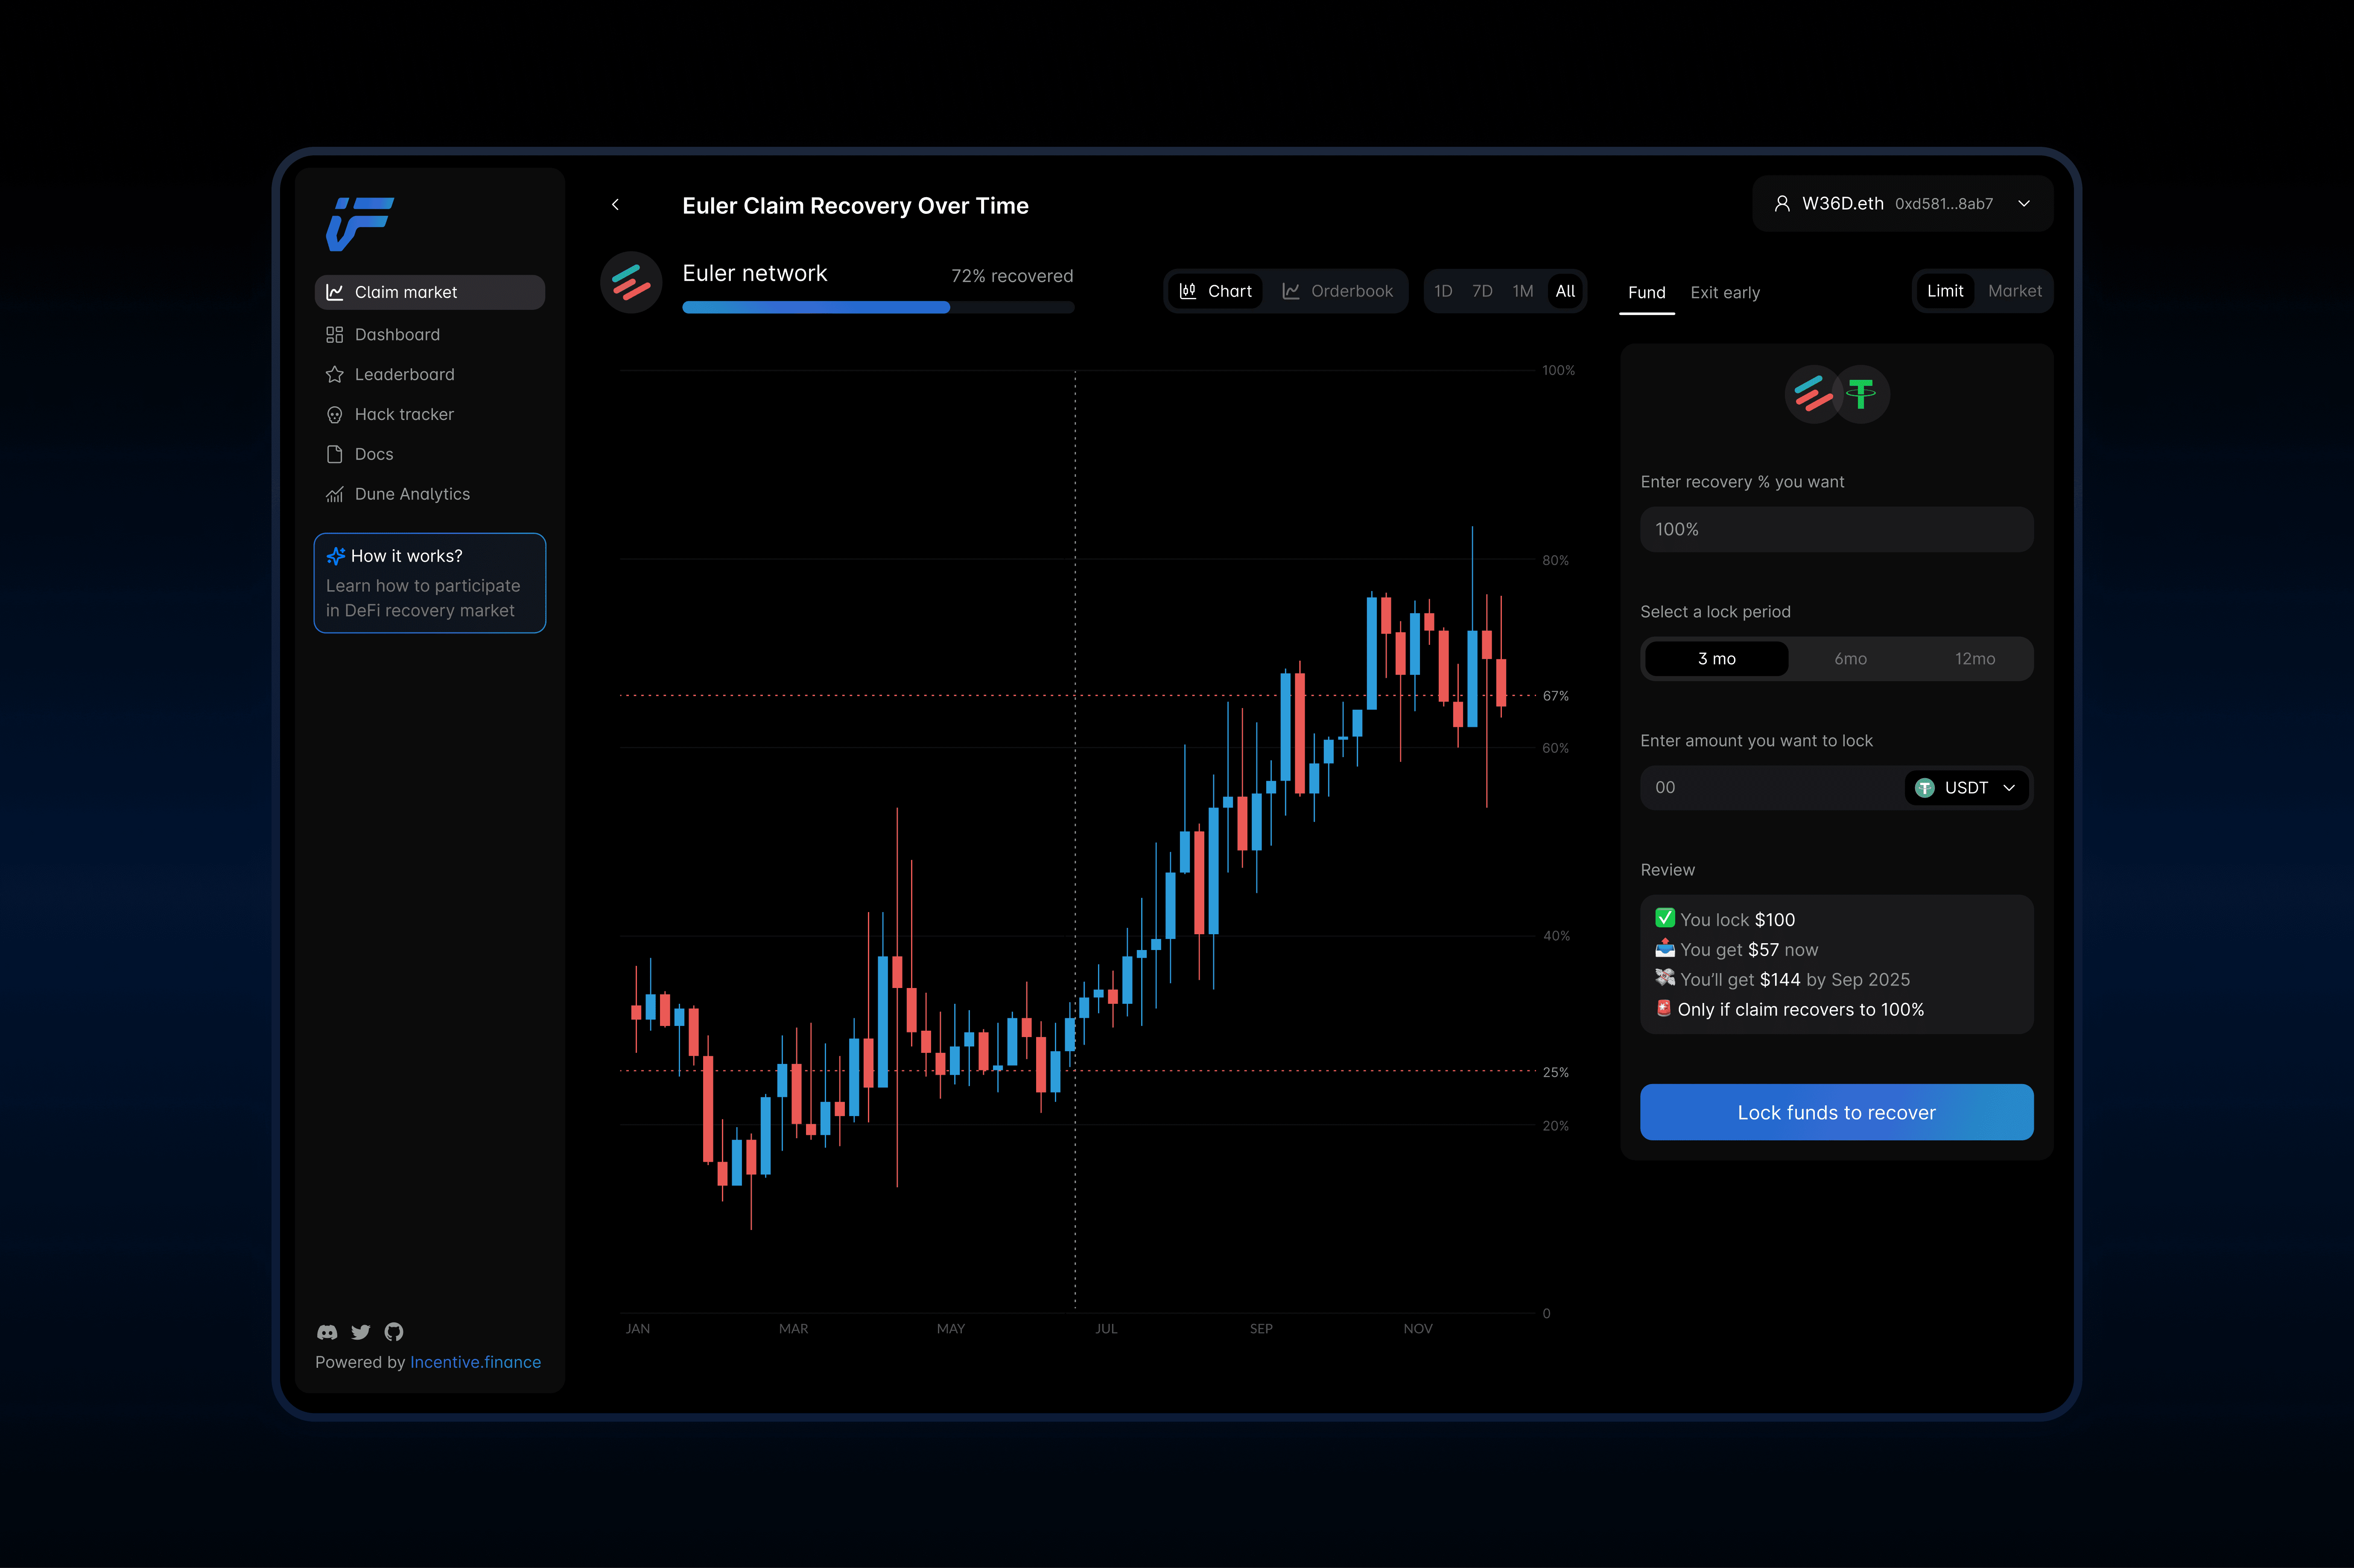This screenshot has height=1568, width=2354.
Task: Click the back arrow beside the page title
Action: tap(616, 205)
